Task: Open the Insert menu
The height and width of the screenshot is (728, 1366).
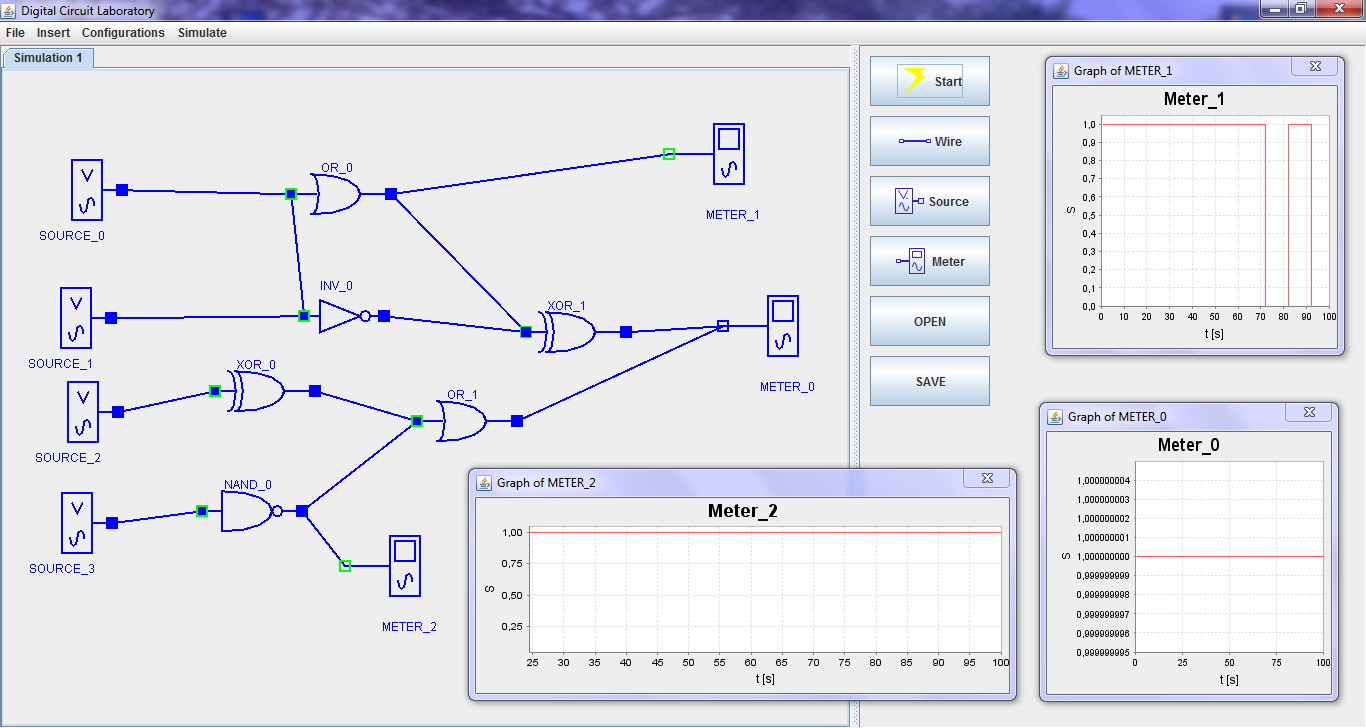Action: click(x=53, y=33)
